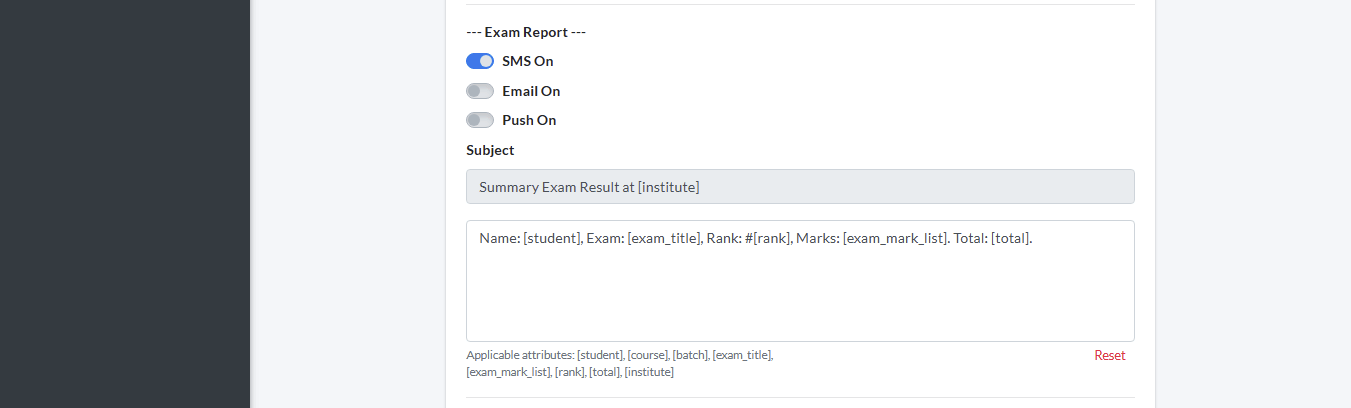Image resolution: width=1351 pixels, height=408 pixels.
Task: Place cursor at [student] in message body
Action: point(550,239)
